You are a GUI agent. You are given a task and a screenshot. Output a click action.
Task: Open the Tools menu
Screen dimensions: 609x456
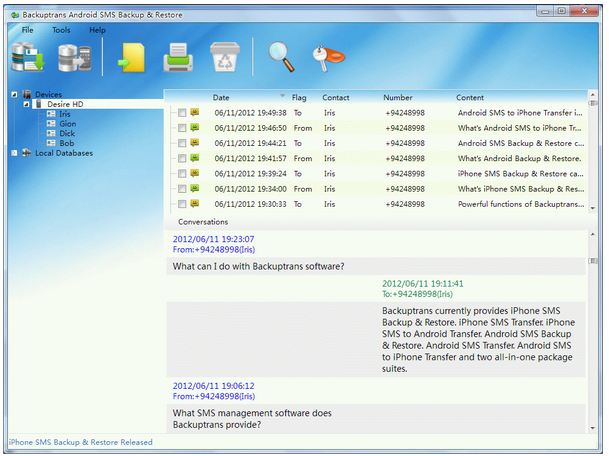tap(61, 30)
